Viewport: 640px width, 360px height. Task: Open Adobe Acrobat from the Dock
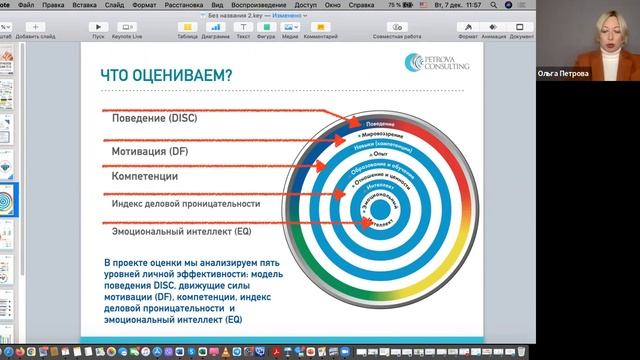pos(277,352)
